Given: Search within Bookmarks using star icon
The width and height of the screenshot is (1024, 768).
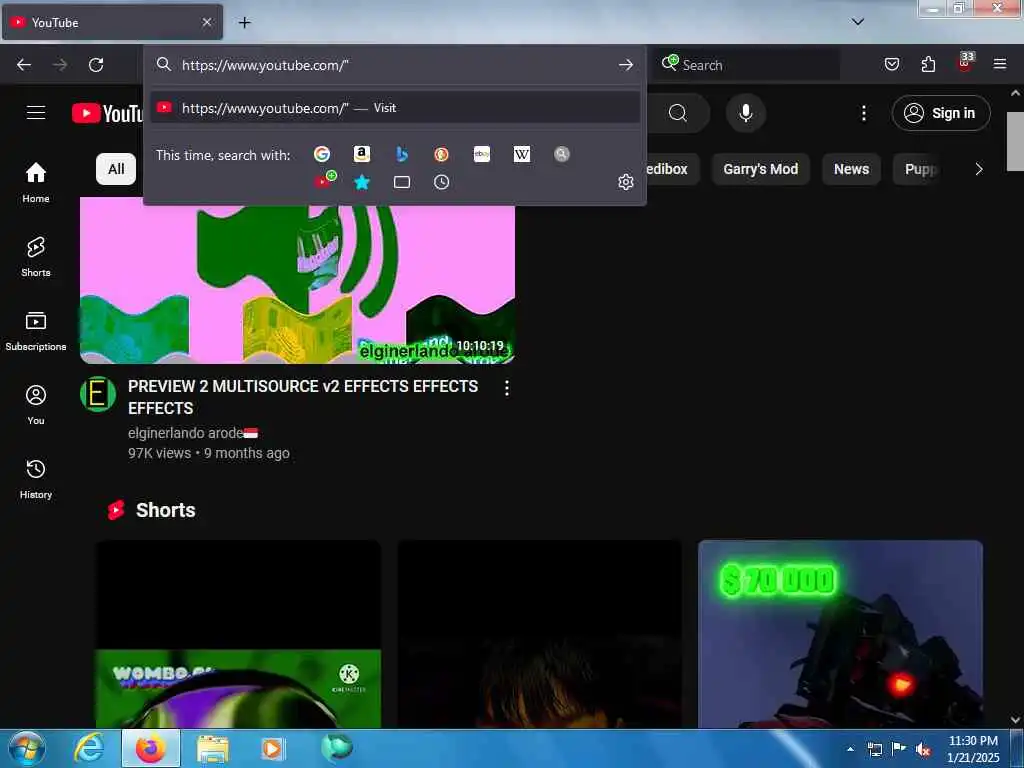Looking at the screenshot, I should [x=361, y=182].
